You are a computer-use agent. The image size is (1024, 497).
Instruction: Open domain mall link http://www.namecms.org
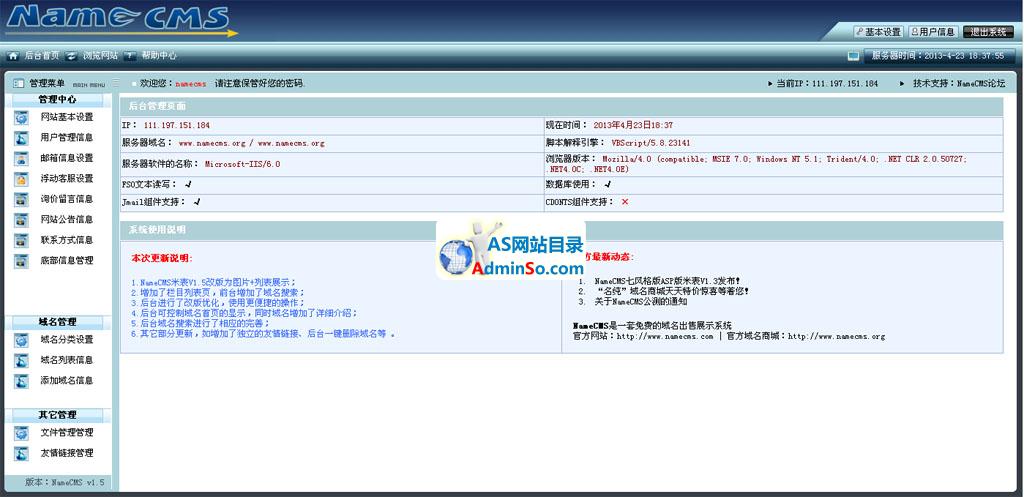837,336
